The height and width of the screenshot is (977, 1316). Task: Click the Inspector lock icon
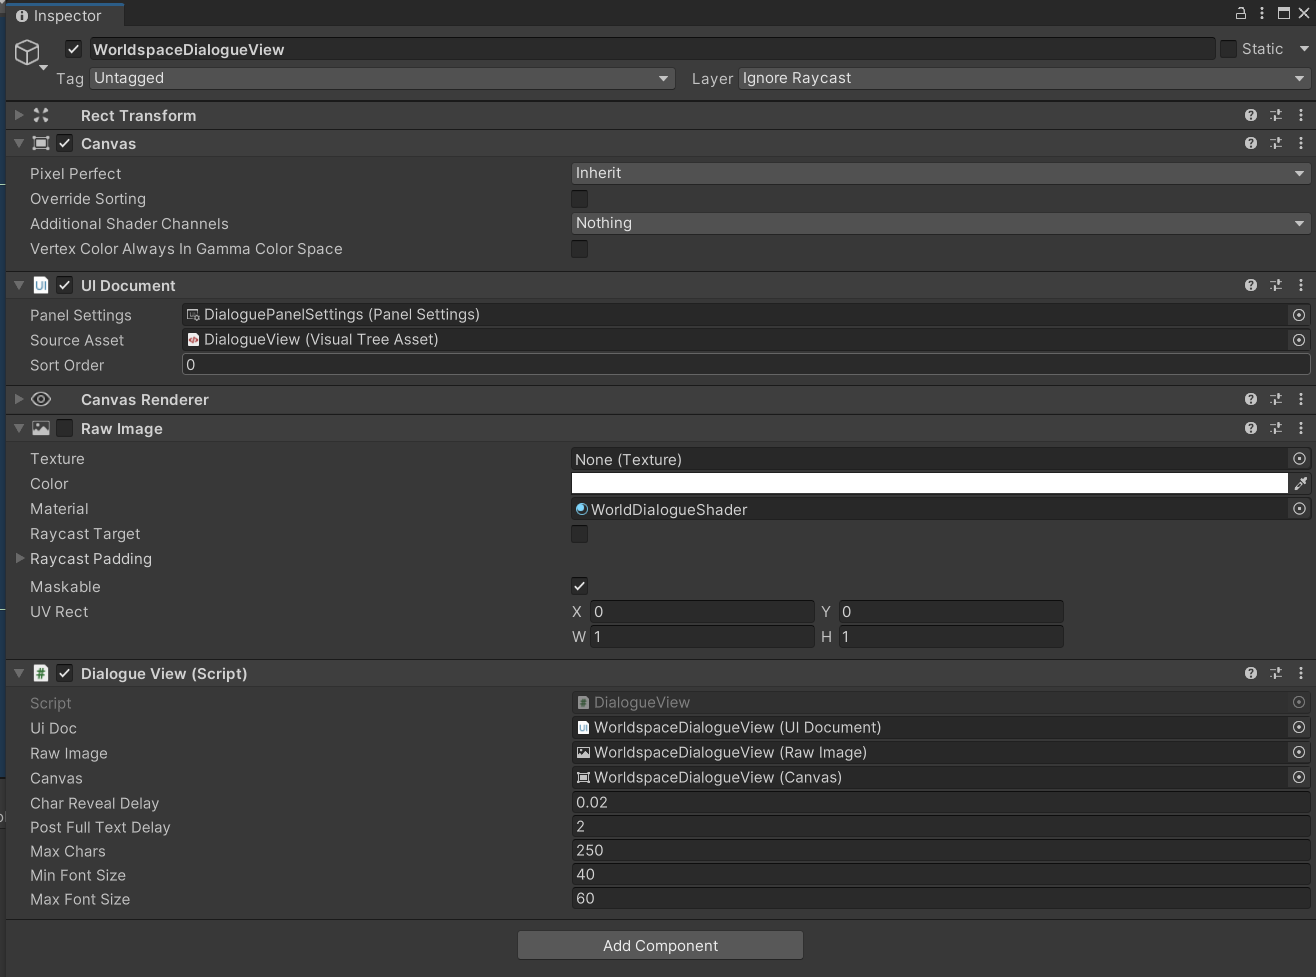1241,13
